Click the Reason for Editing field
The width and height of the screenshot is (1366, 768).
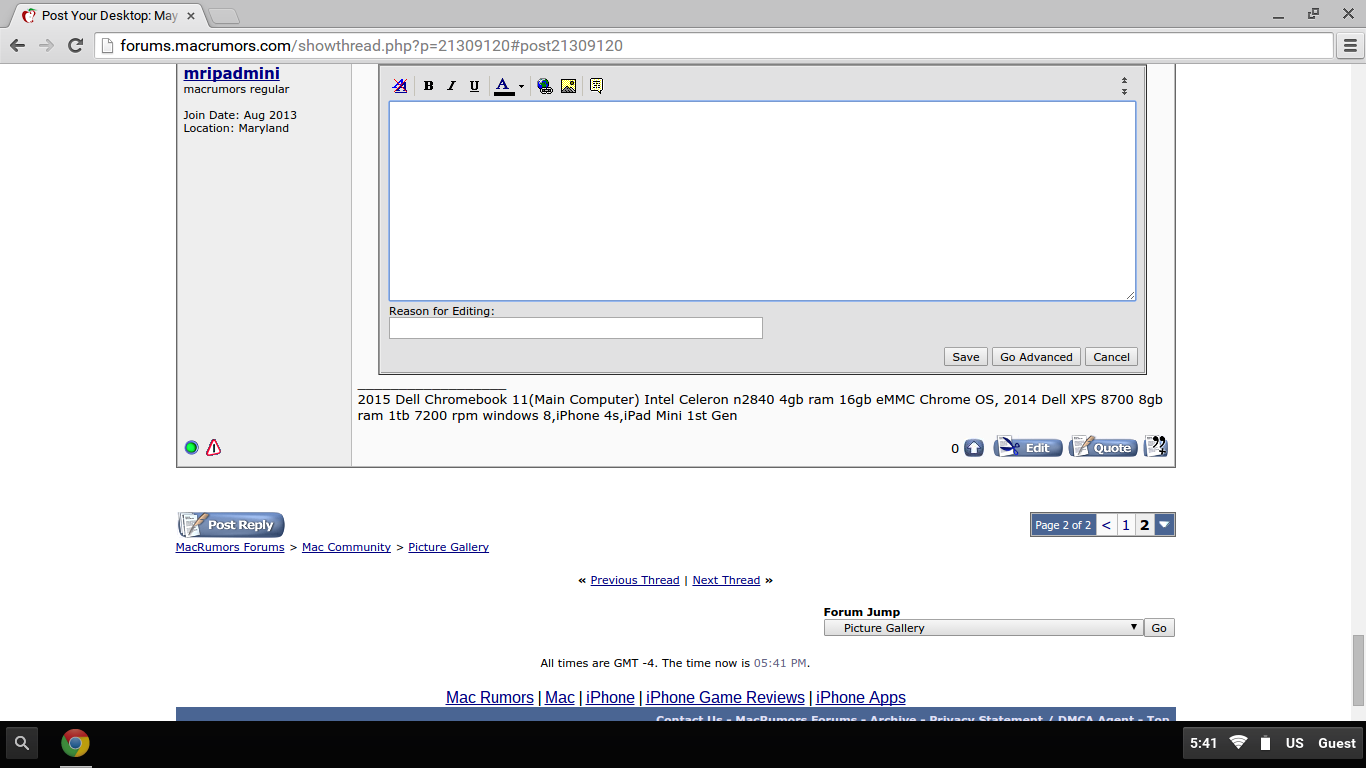pyautogui.click(x=576, y=328)
